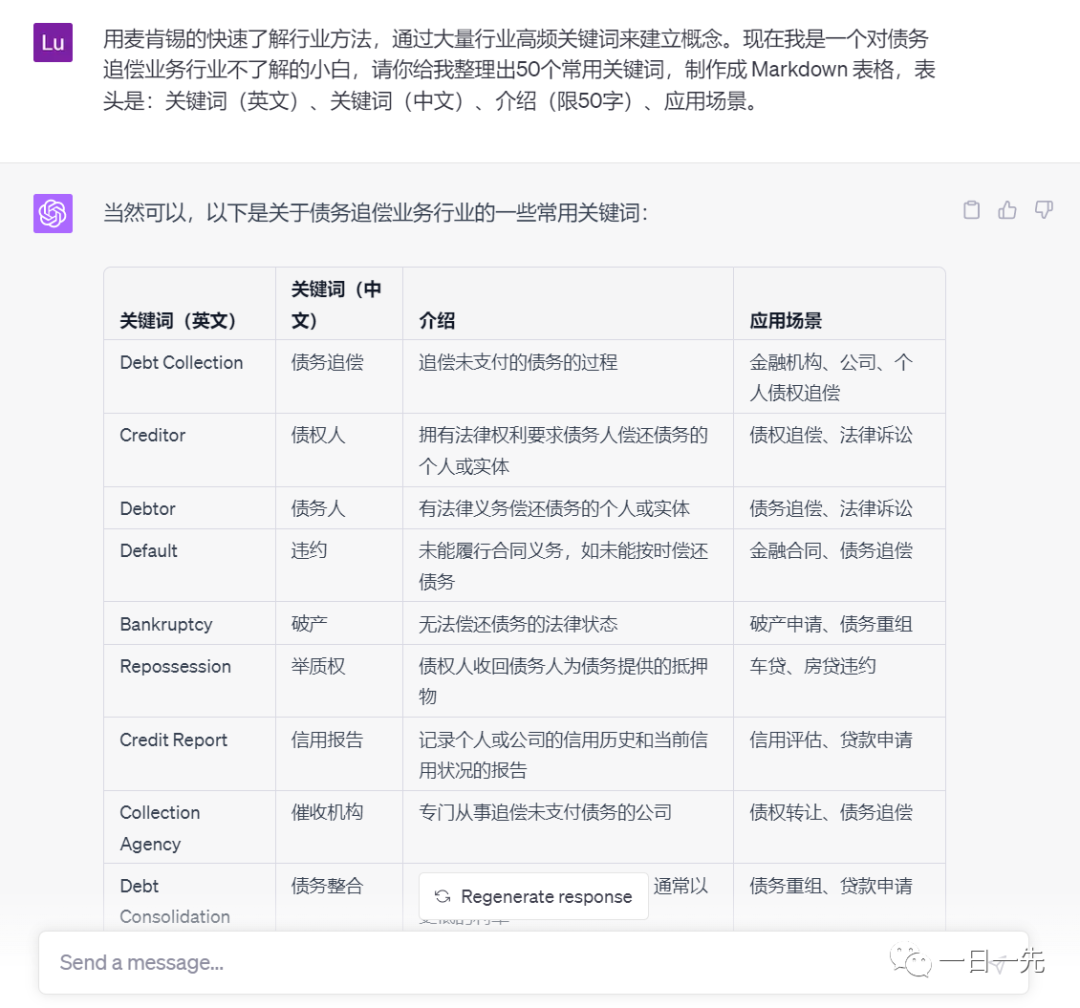Click the 介绍 column header

(x=437, y=321)
